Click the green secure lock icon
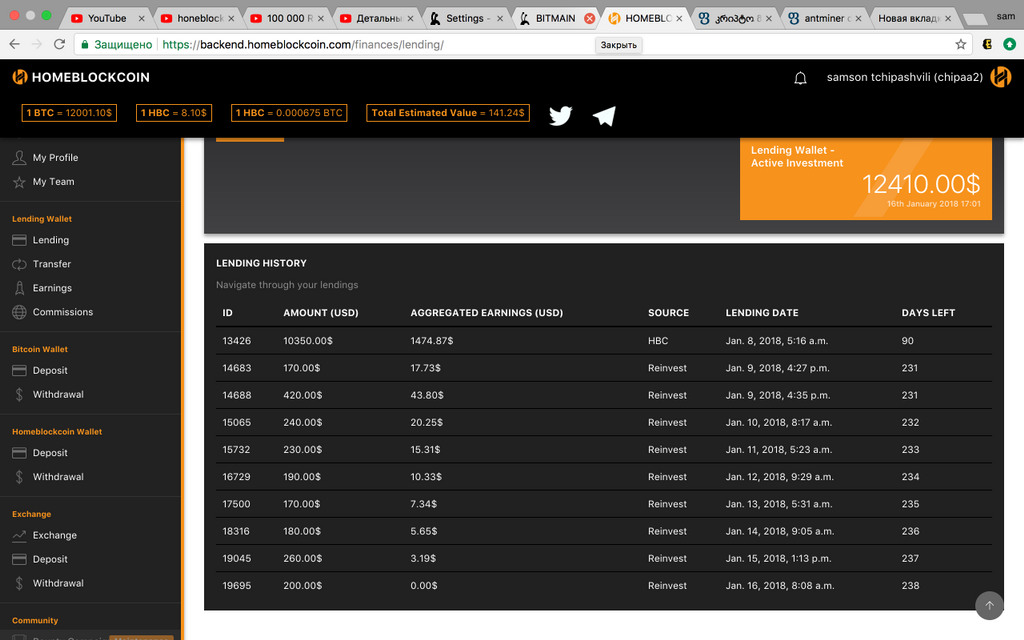 pos(84,44)
